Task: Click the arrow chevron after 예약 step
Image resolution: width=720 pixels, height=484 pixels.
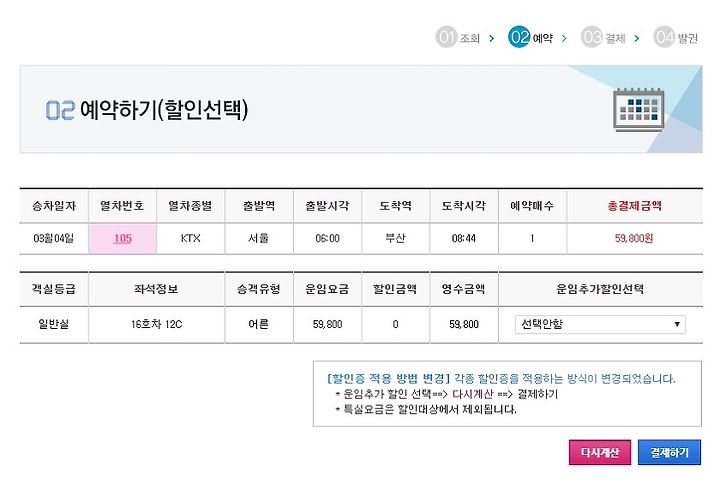Action: (564, 39)
